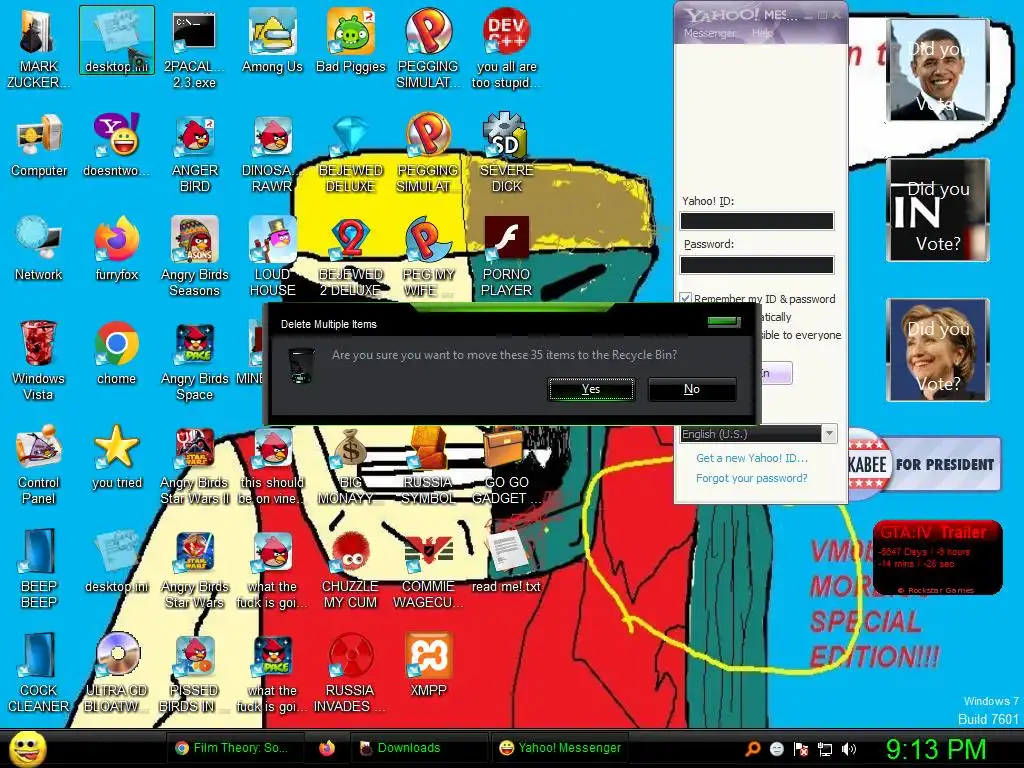
Task: Open the GTA:IV Trailer countdown gadget
Action: tap(938, 557)
